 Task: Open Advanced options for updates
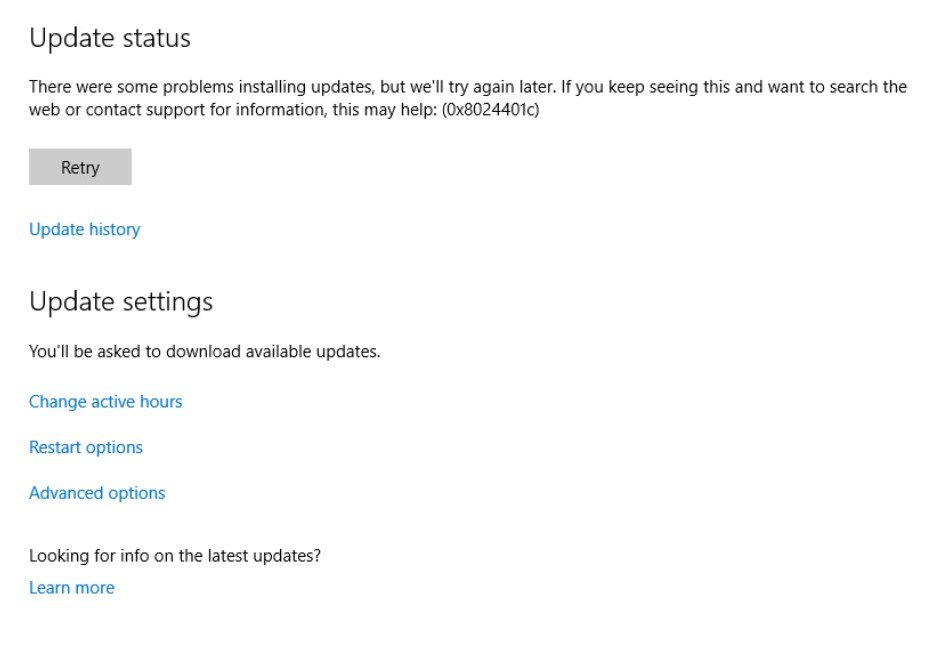(x=97, y=493)
